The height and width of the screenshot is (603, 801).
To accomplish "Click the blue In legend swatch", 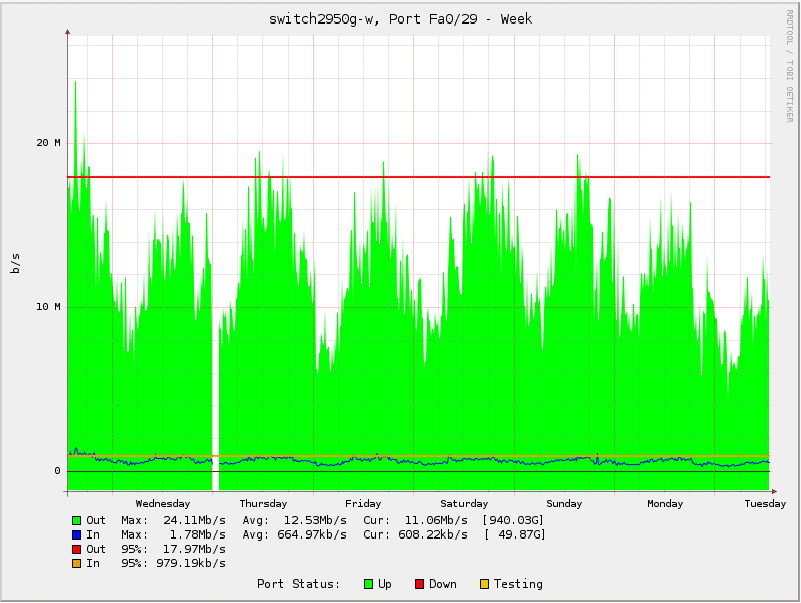I will [x=76, y=535].
